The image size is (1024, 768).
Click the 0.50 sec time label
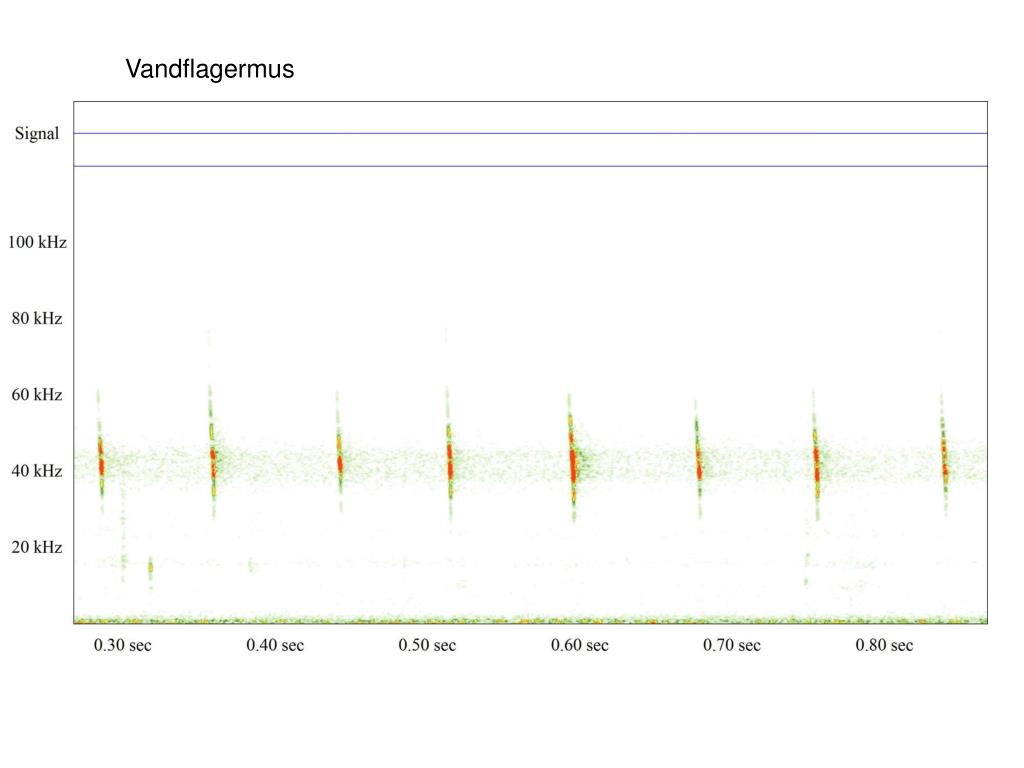click(x=427, y=645)
